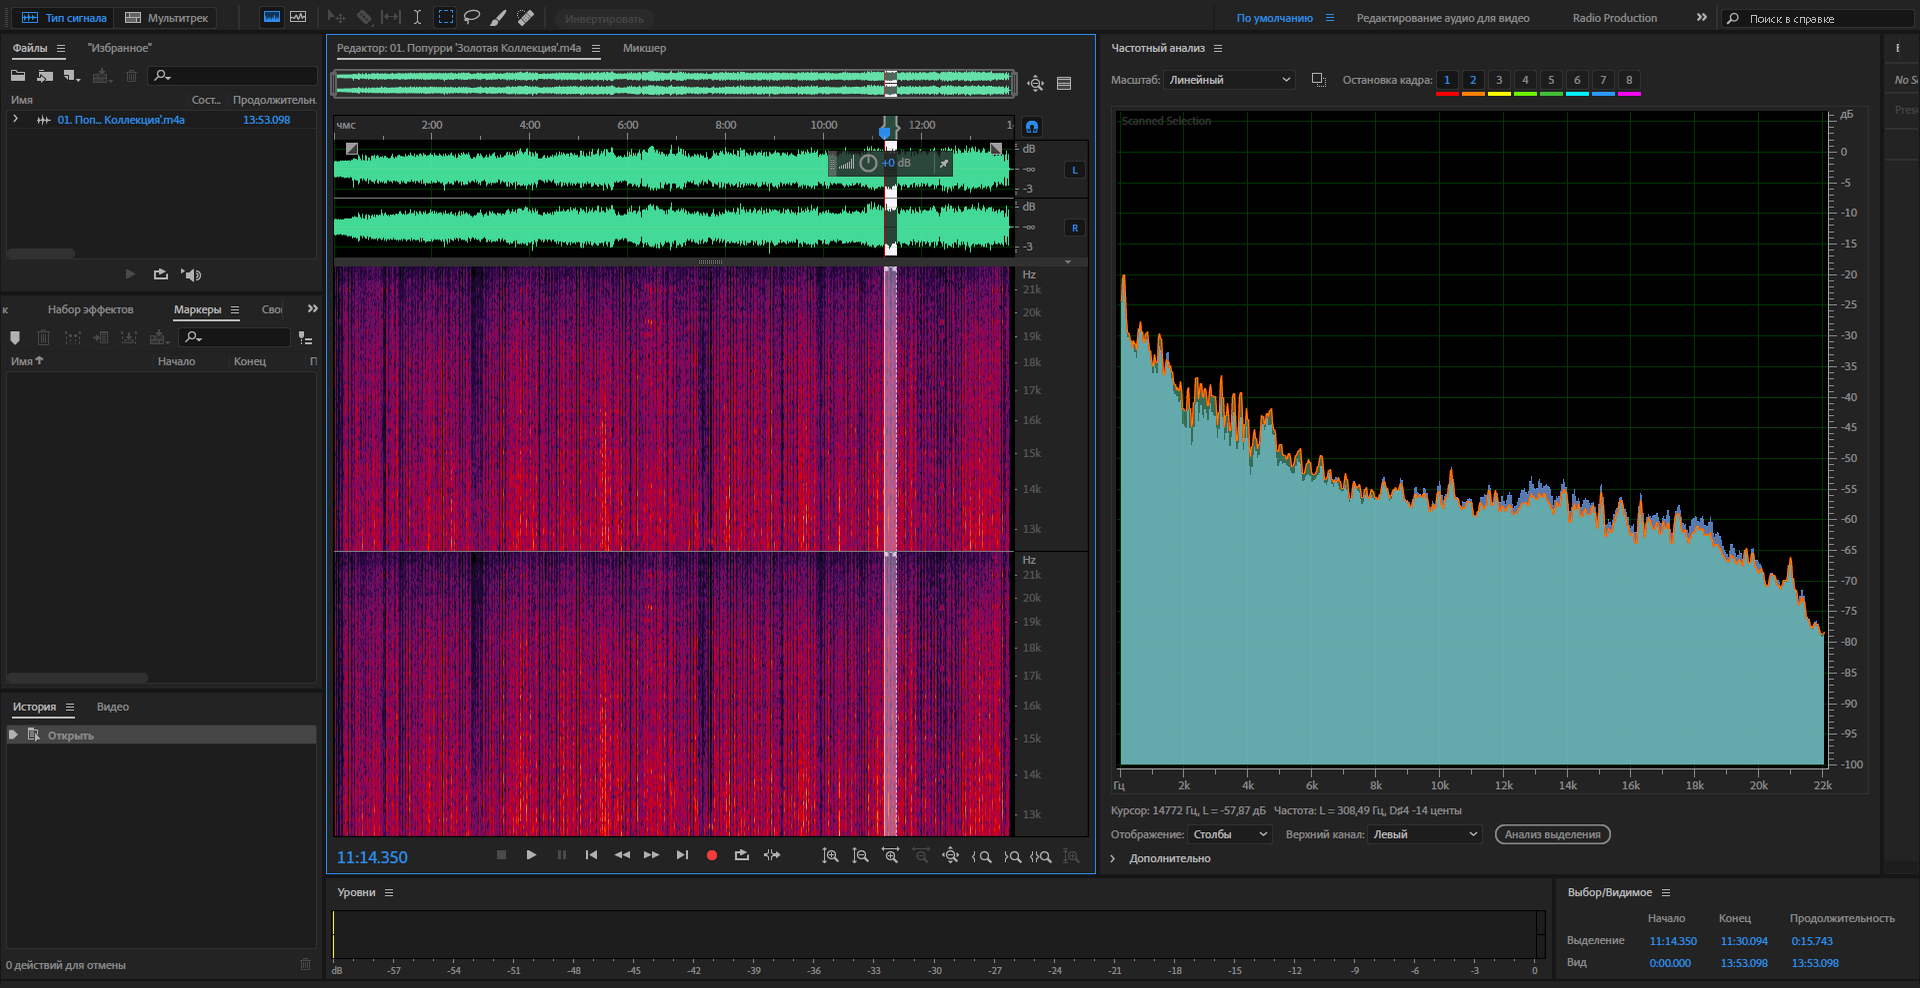Select the Paintbrush selection tool
This screenshot has width=1920, height=988.
click(x=498, y=17)
